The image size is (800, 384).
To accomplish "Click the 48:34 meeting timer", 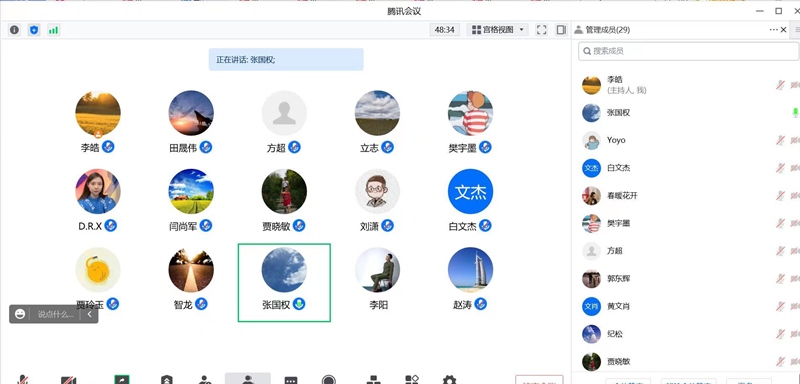I will click(x=444, y=30).
